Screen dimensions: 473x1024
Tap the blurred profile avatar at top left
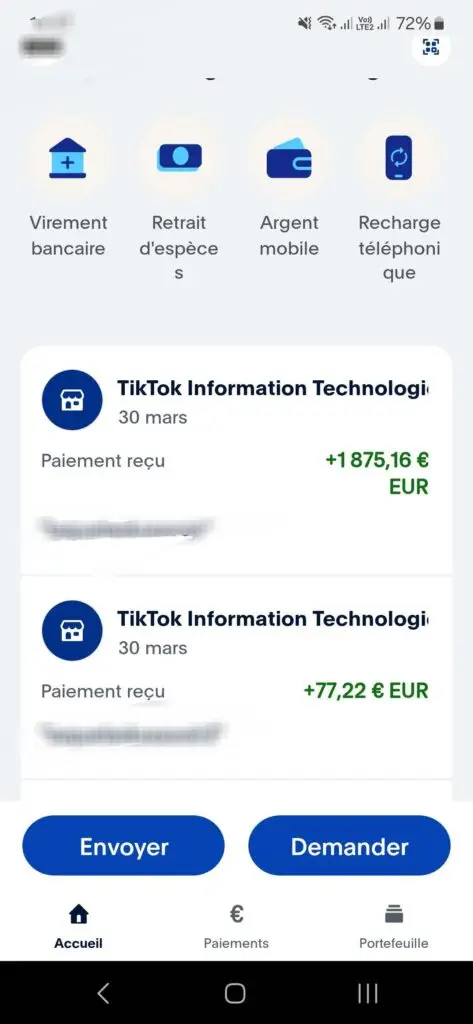(x=43, y=46)
